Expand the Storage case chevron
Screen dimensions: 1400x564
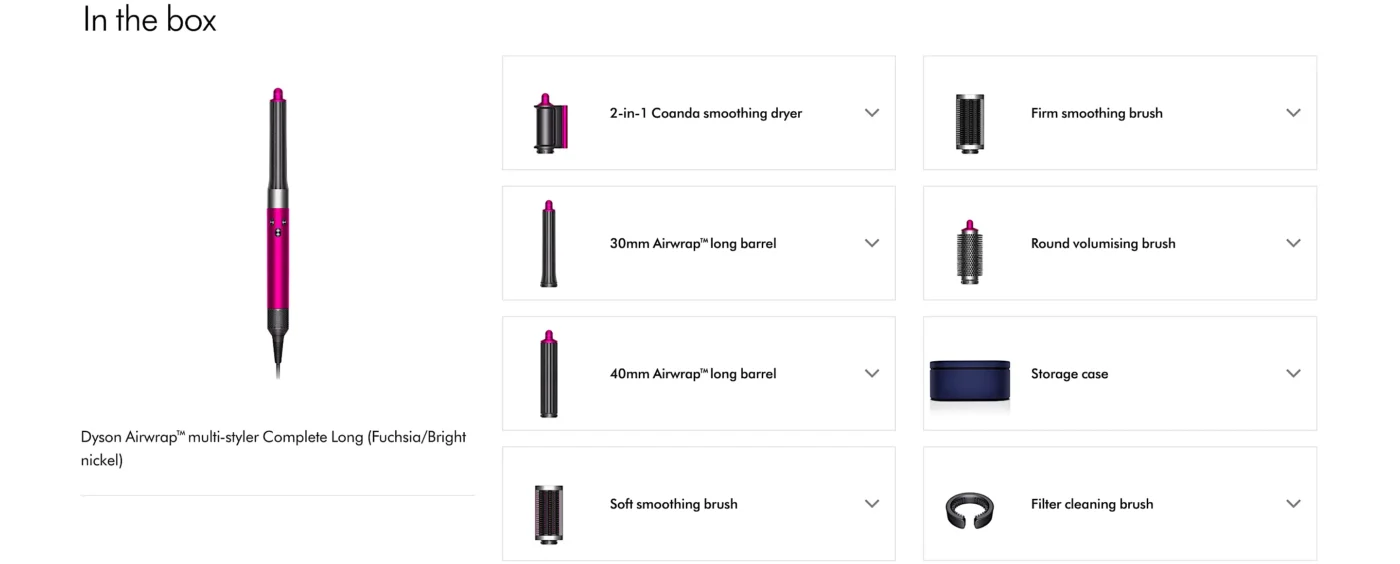(x=1293, y=374)
